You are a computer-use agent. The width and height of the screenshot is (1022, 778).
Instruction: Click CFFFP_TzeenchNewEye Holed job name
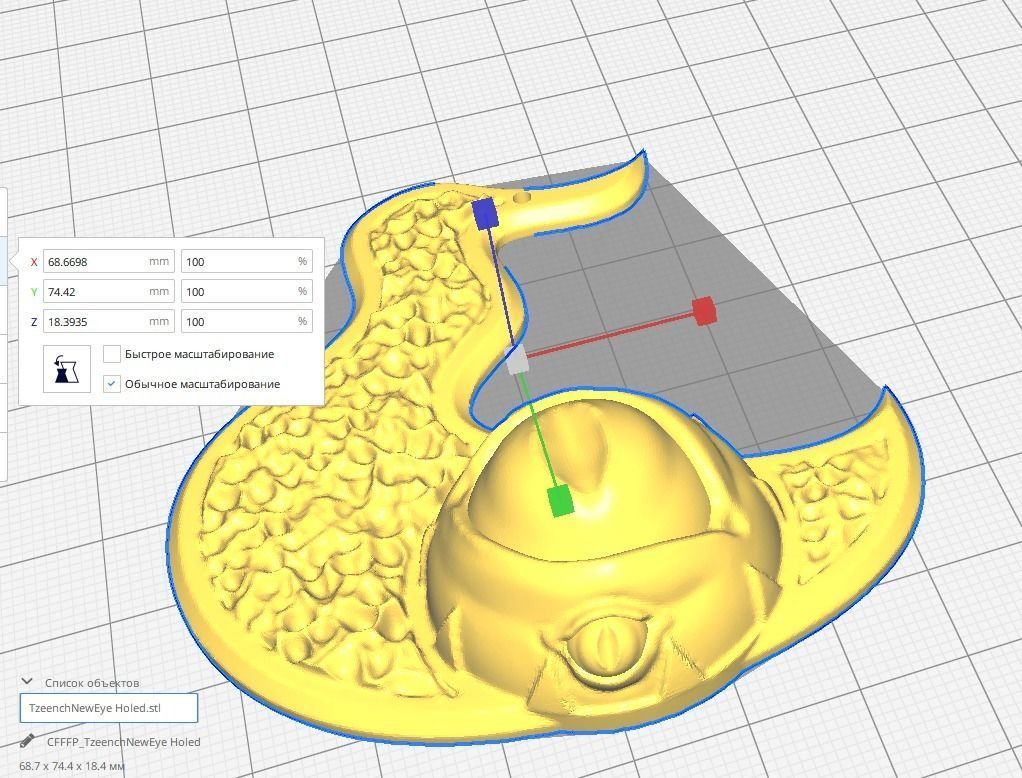[123, 742]
